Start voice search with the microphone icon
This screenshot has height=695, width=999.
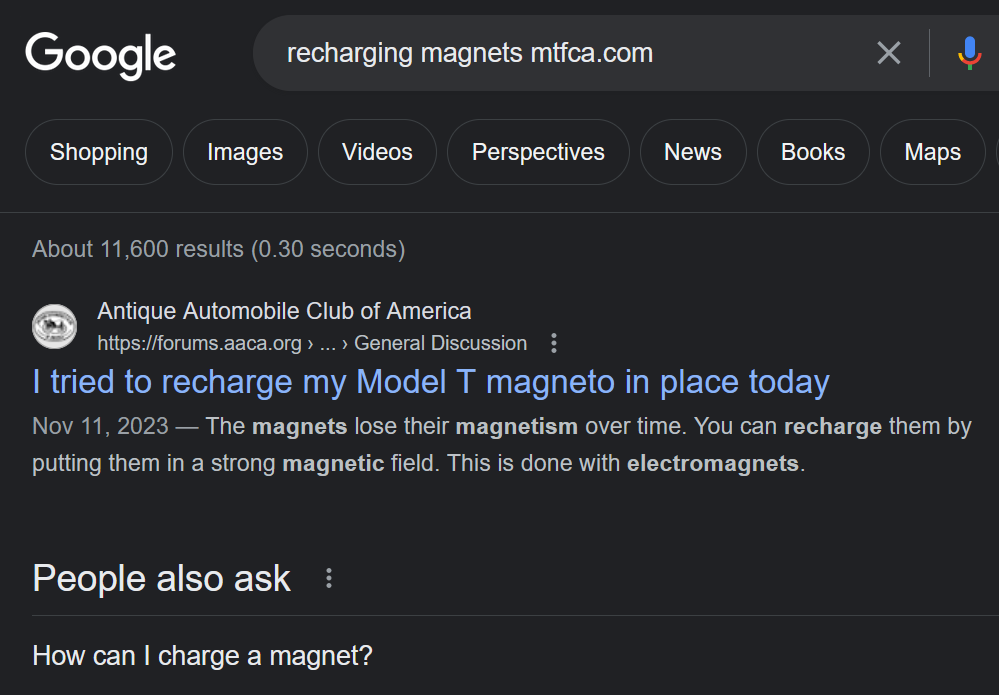tap(968, 53)
